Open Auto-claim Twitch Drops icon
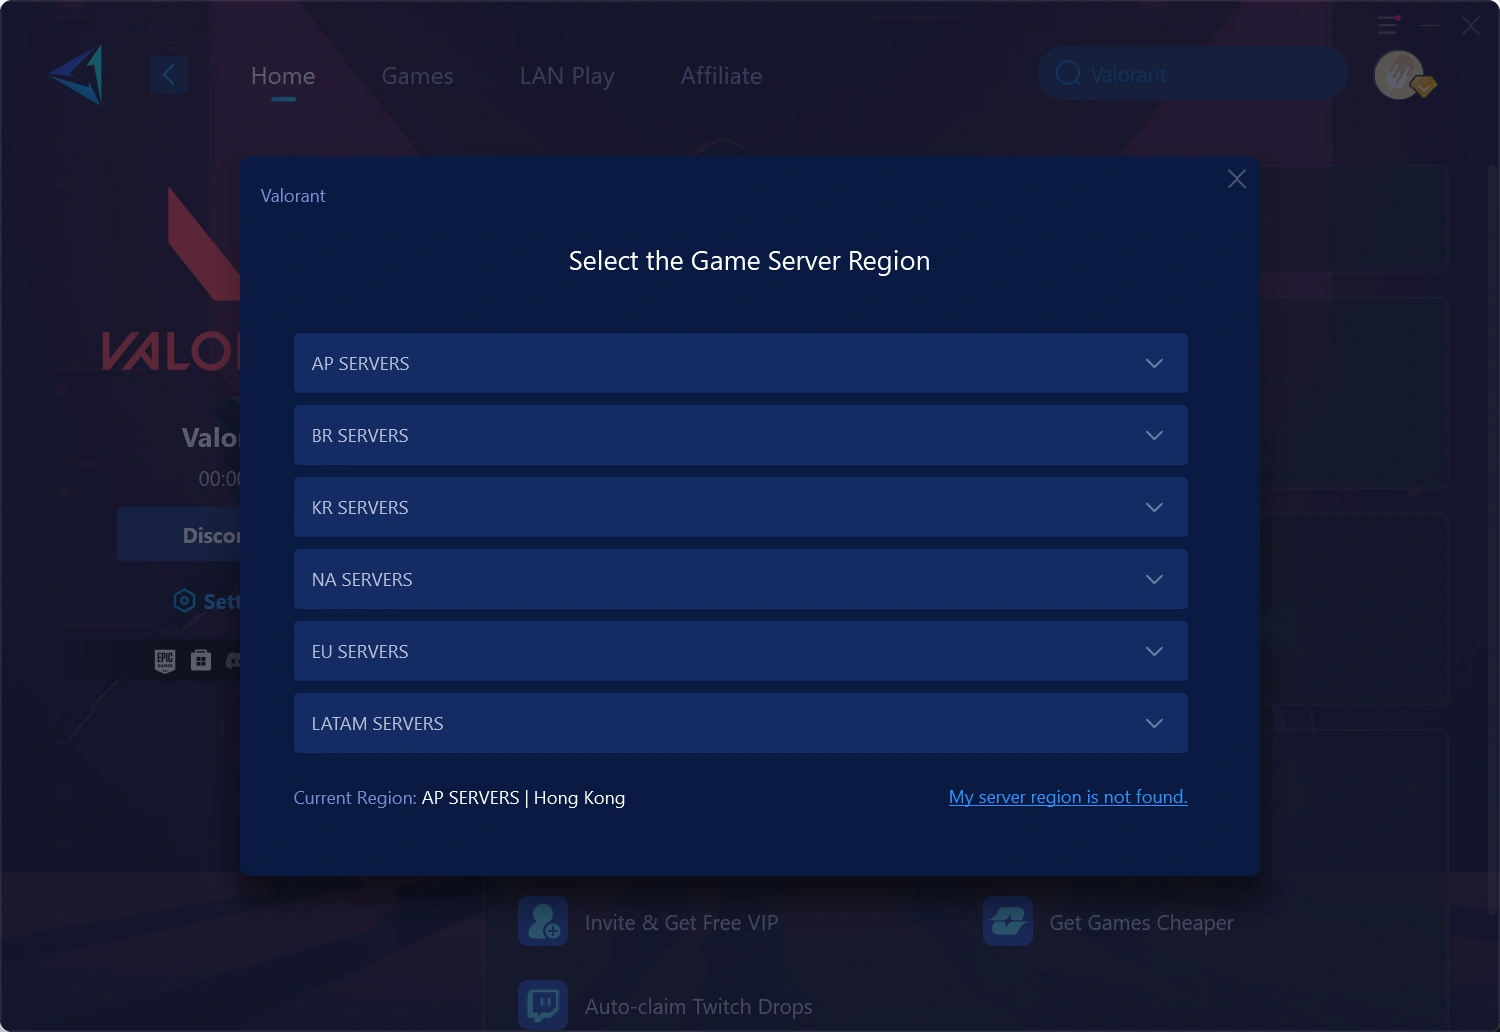The width and height of the screenshot is (1500, 1032). click(543, 1005)
